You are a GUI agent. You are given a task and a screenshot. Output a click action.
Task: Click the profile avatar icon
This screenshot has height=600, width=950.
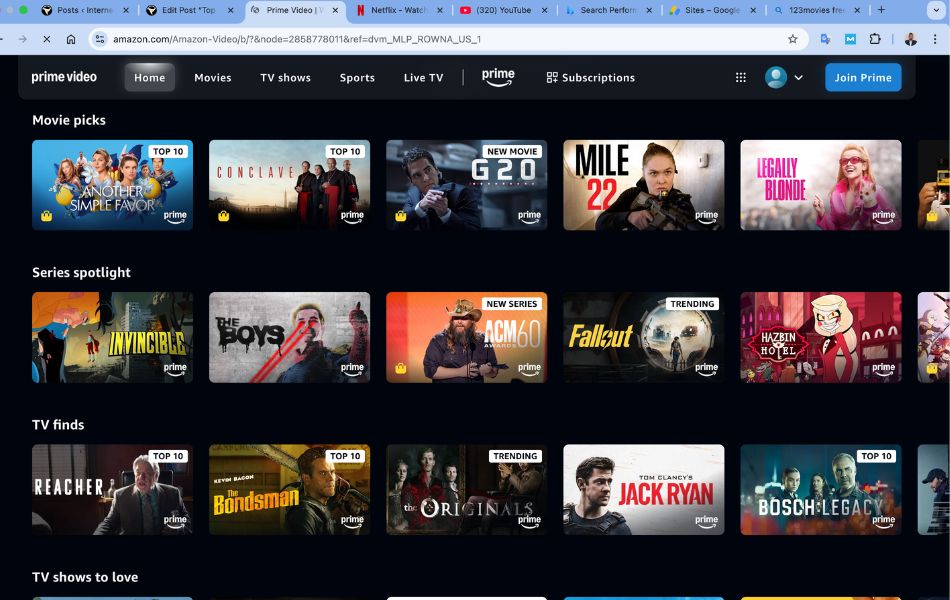tap(776, 78)
